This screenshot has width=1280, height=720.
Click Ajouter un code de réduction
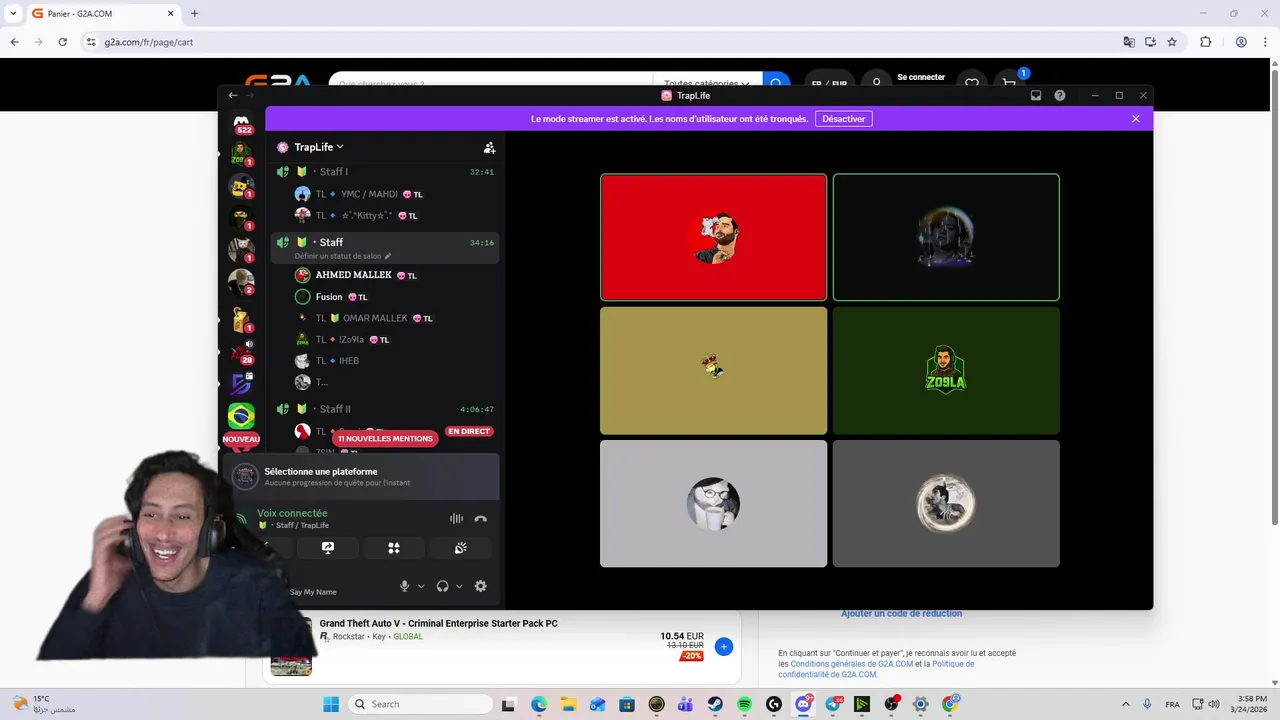coord(901,613)
